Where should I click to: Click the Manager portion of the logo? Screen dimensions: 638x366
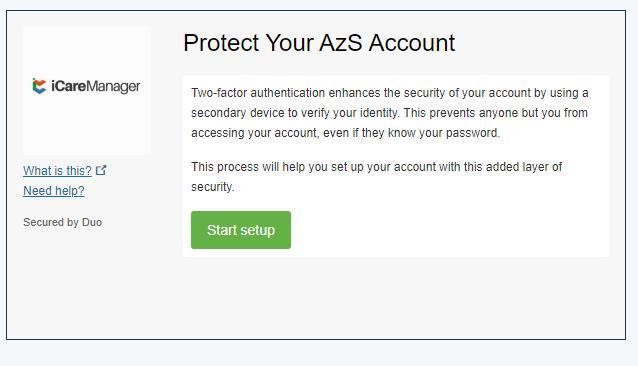tap(114, 87)
